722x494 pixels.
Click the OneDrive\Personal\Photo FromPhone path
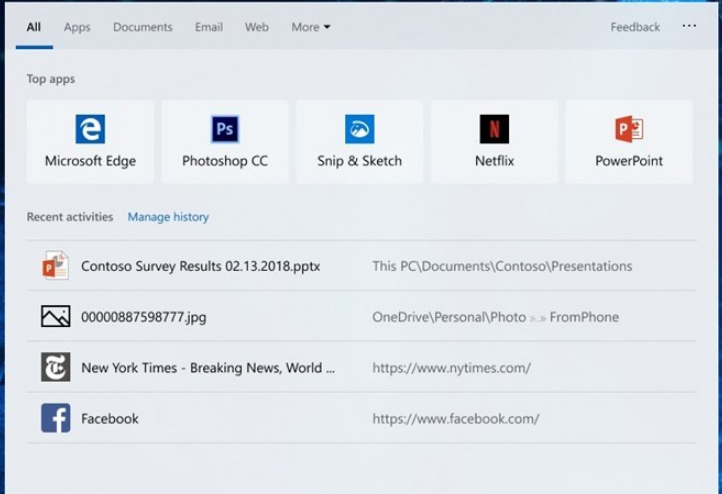tap(495, 317)
